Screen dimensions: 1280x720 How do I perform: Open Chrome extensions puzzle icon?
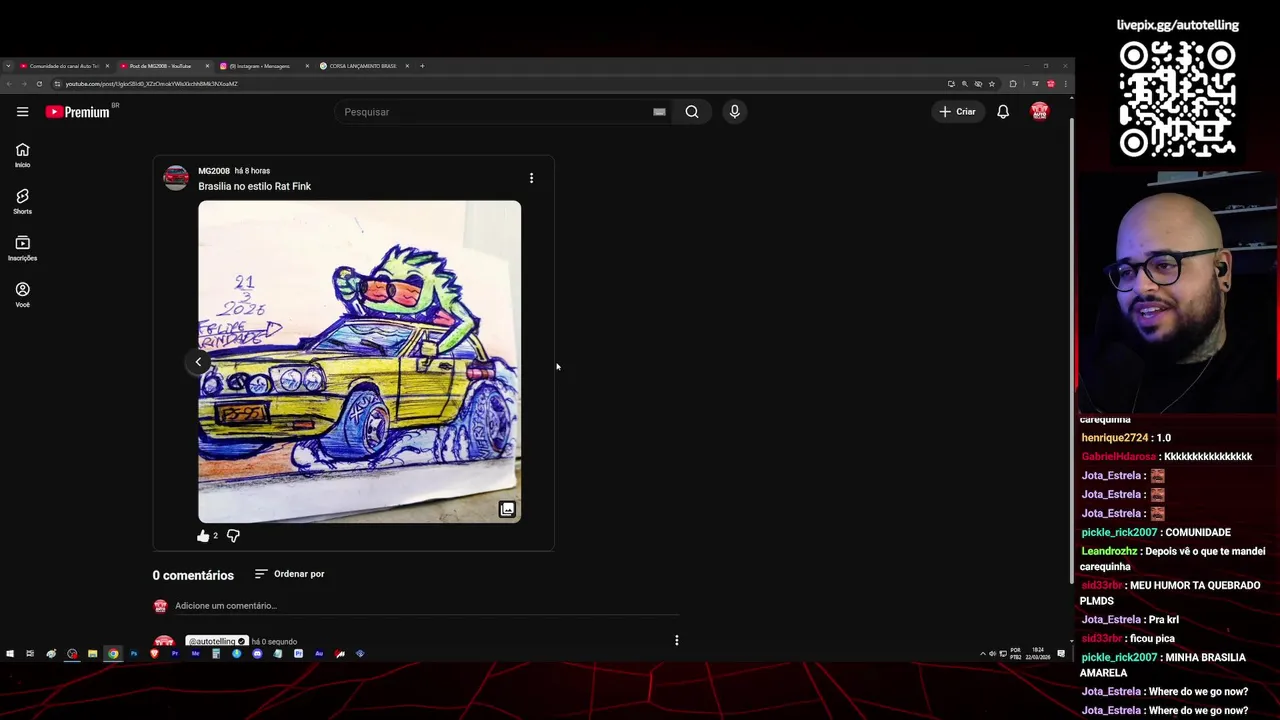[x=1013, y=84]
